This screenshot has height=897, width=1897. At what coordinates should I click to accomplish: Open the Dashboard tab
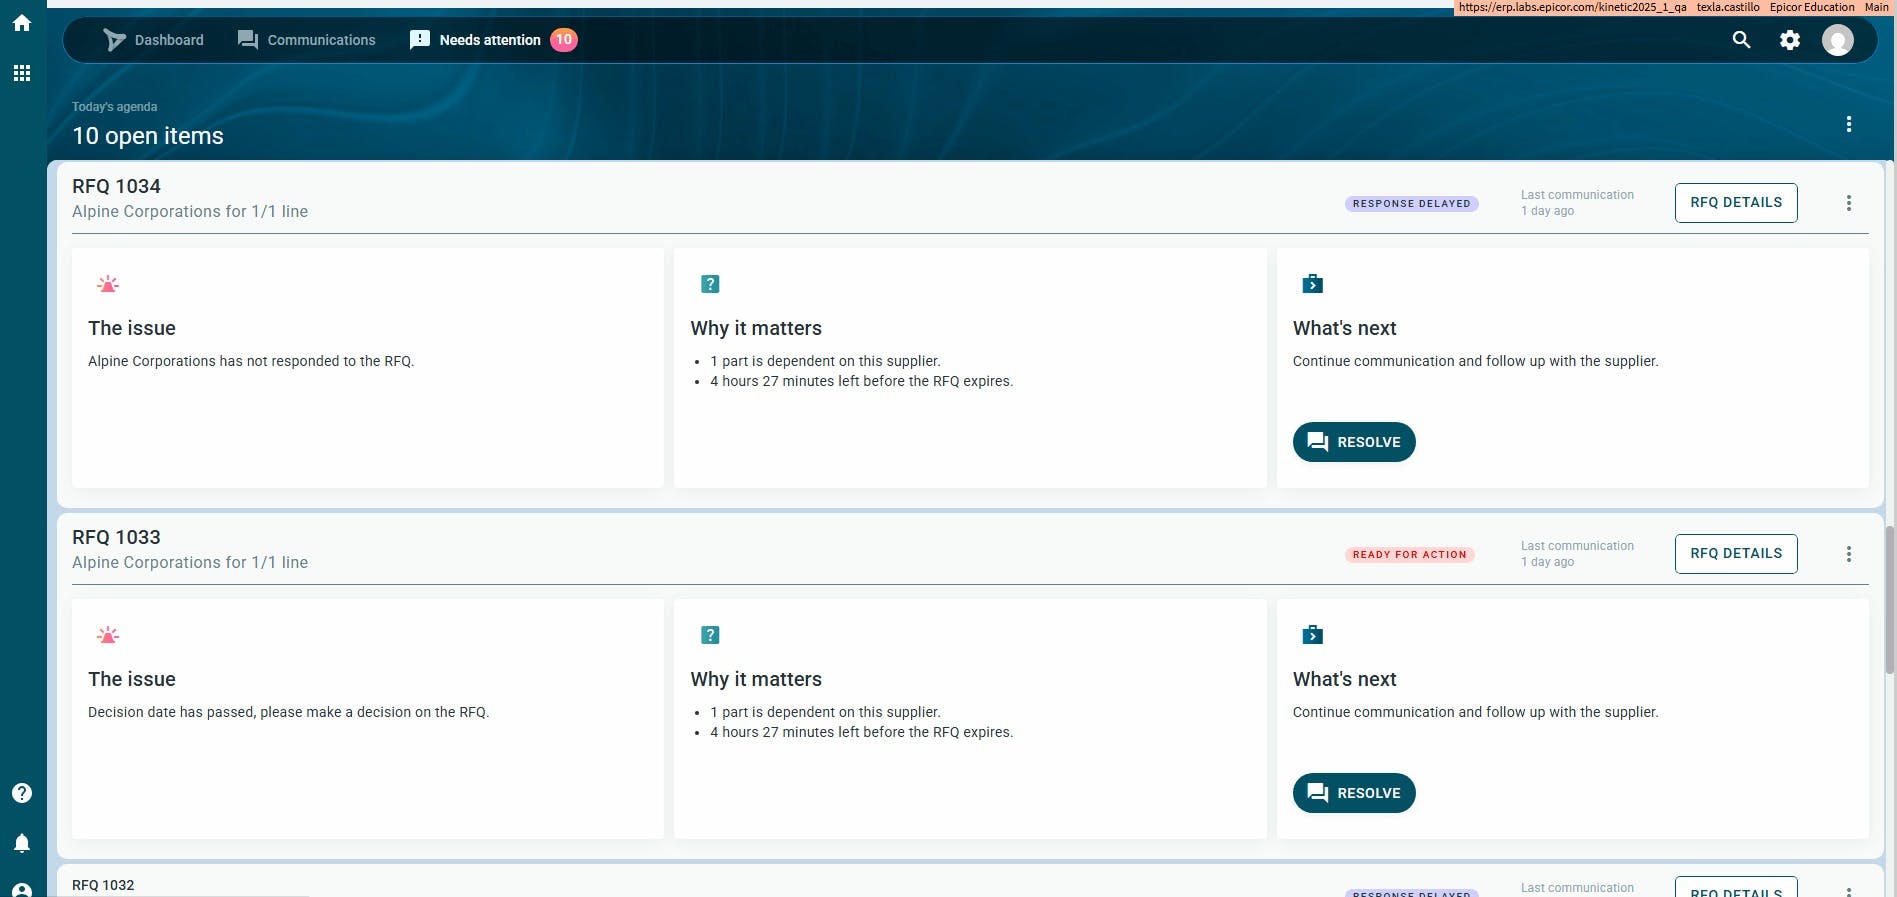pos(154,40)
